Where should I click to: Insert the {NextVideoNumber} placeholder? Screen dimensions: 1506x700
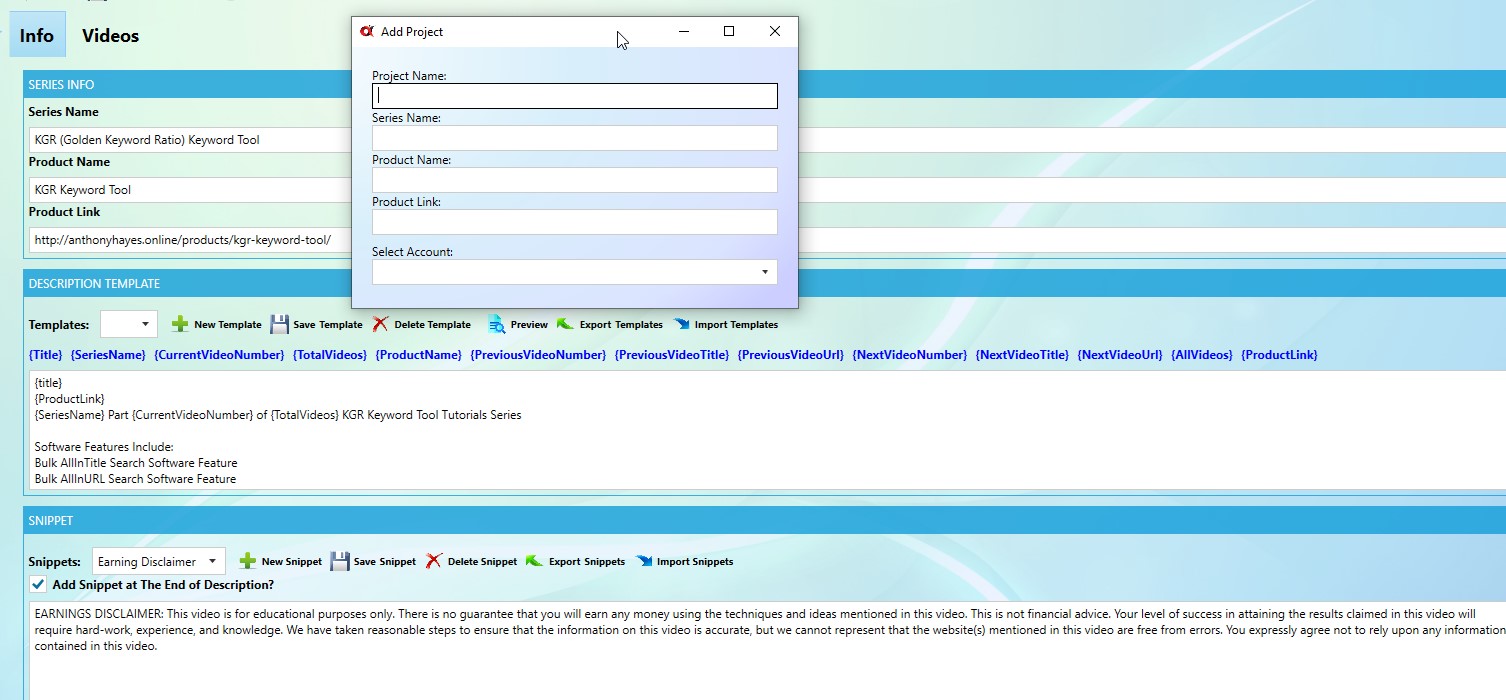tap(910, 355)
